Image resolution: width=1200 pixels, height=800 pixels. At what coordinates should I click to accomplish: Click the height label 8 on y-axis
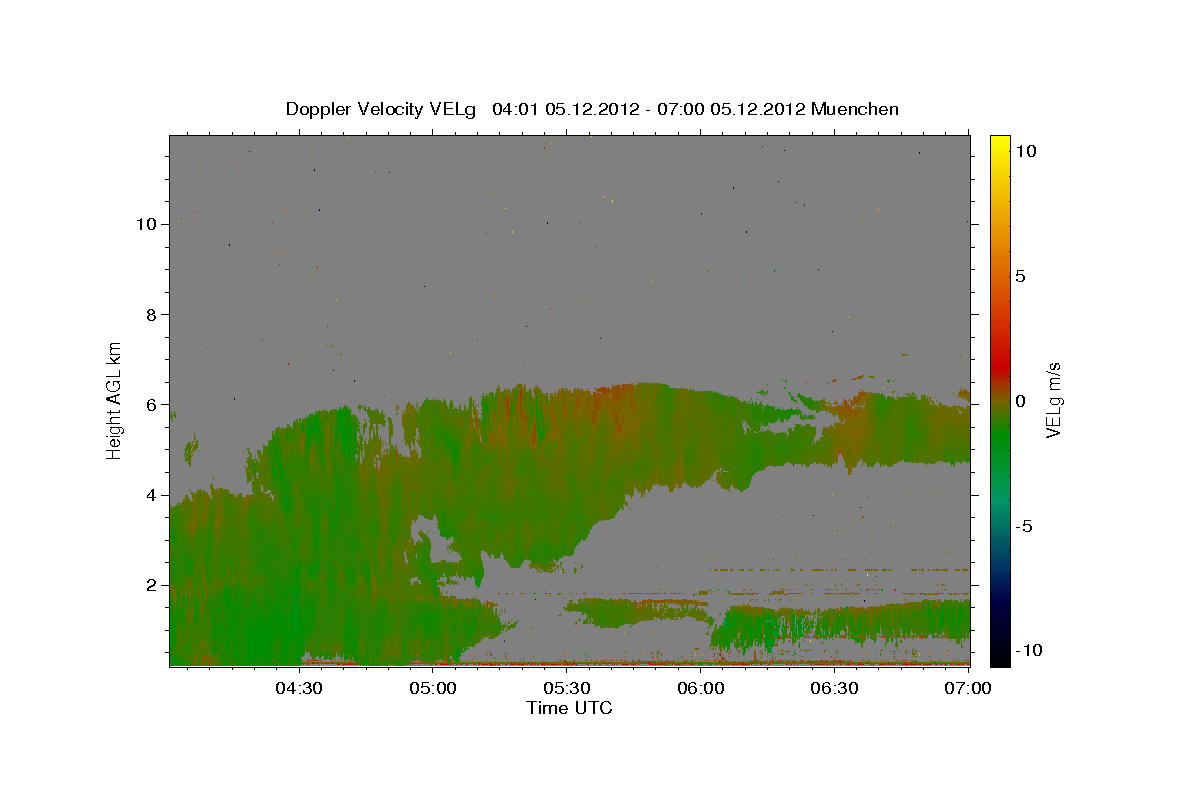[150, 314]
